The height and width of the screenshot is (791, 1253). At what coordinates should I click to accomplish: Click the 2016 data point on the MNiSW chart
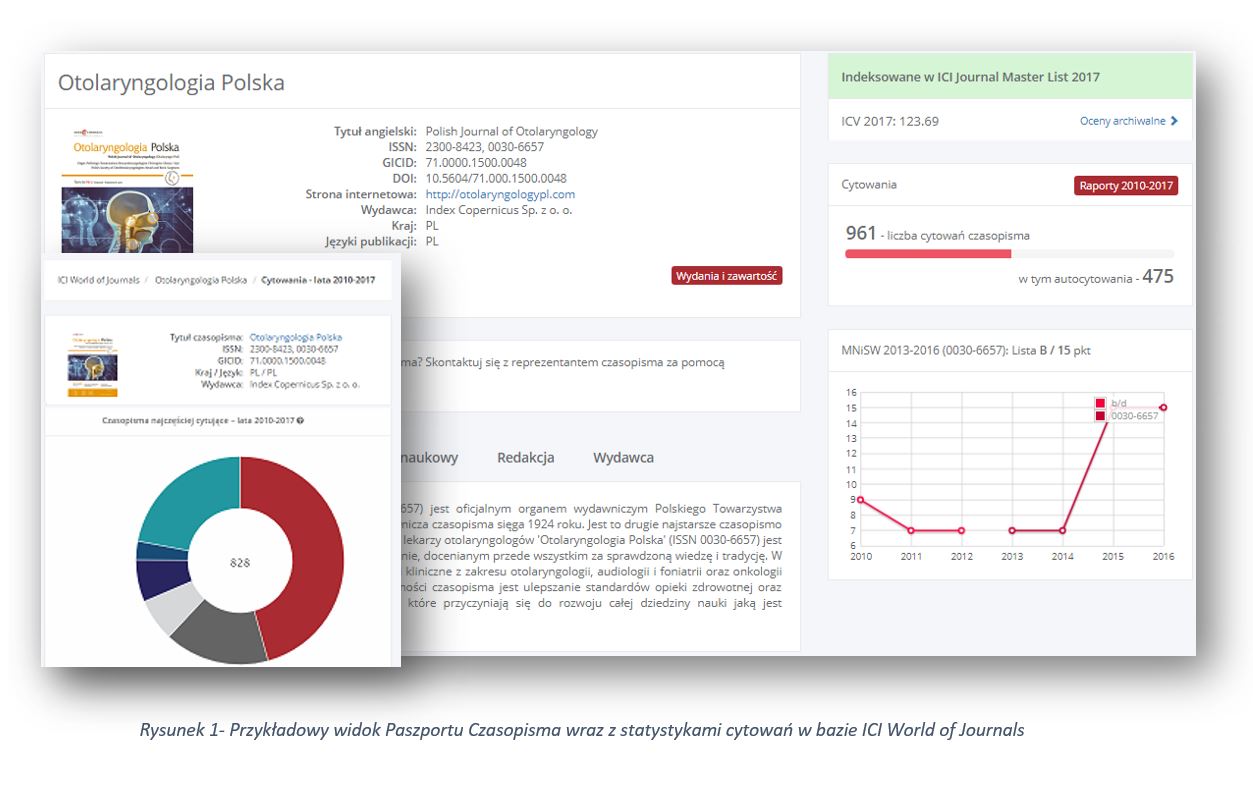pyautogui.click(x=1163, y=407)
